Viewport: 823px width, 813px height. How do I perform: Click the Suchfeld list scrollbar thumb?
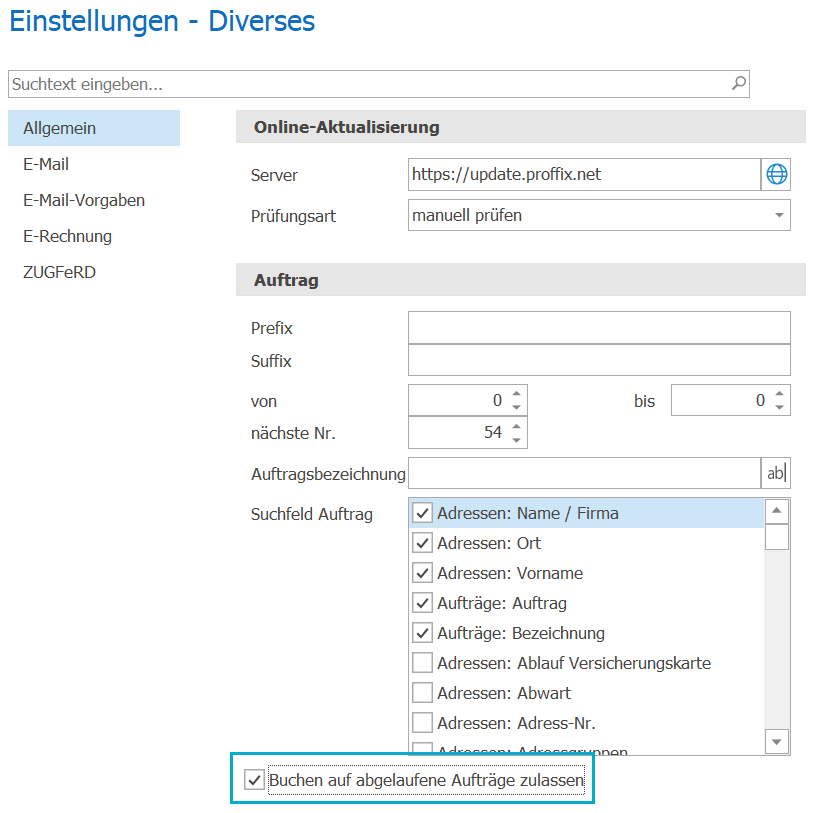pyautogui.click(x=777, y=536)
